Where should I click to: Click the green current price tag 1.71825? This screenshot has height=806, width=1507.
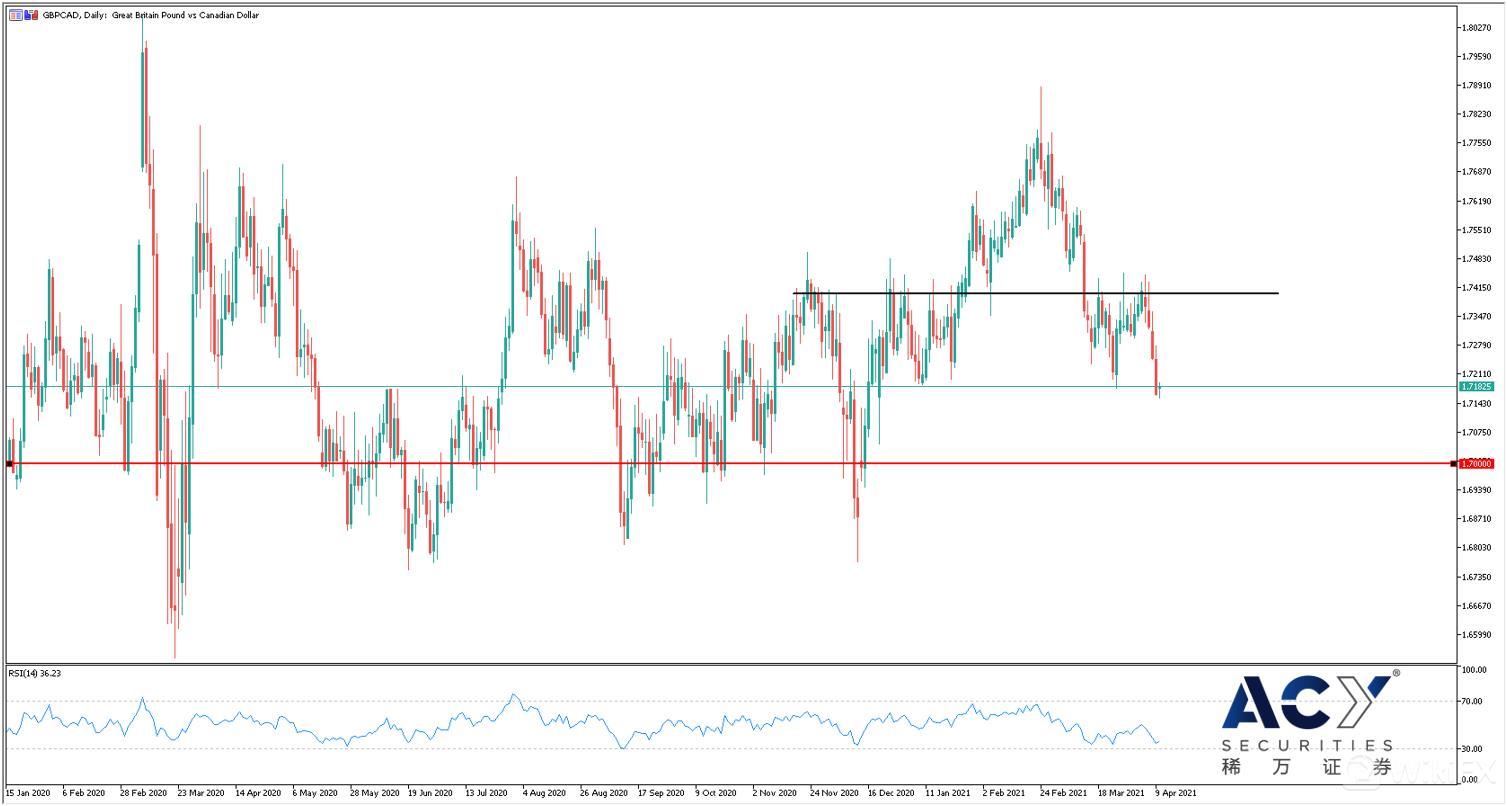click(x=1476, y=386)
